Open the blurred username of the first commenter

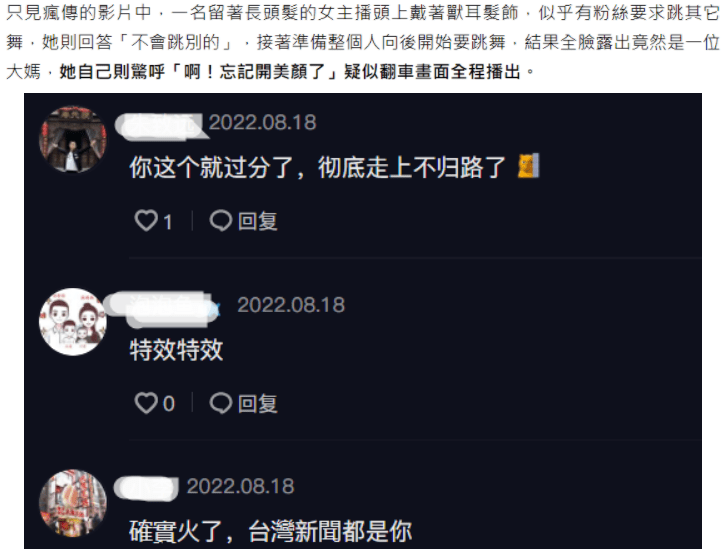[159, 126]
